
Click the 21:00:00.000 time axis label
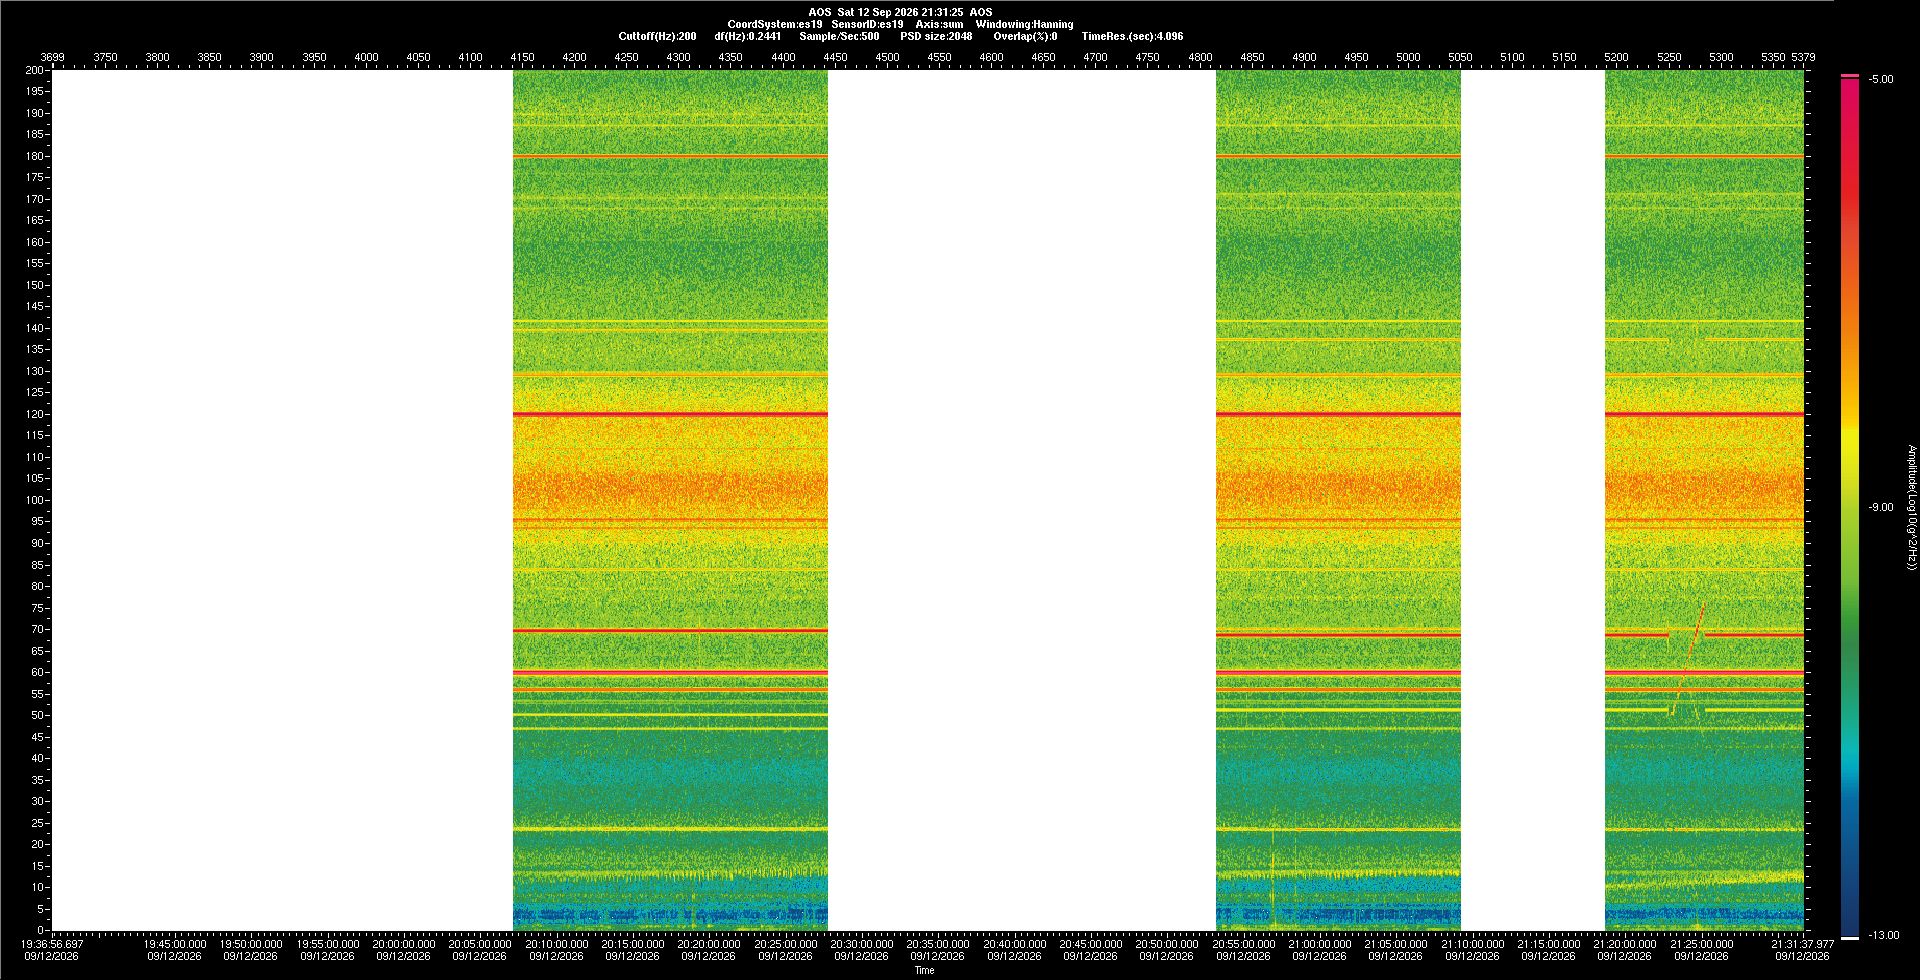(1319, 944)
